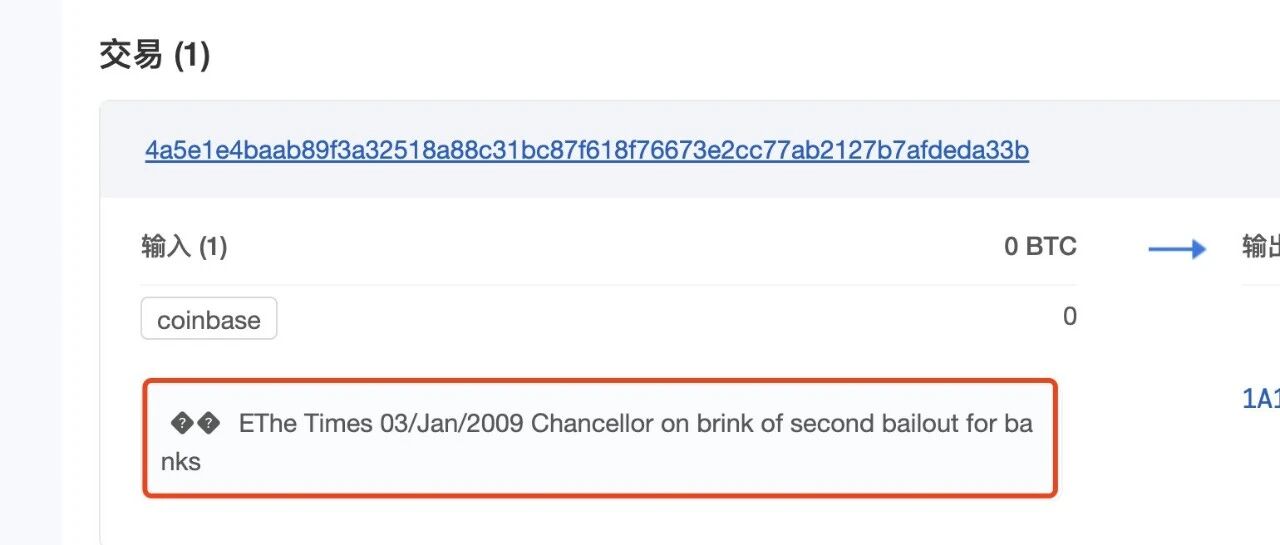Click the partially visible 输出 outputs label
The image size is (1280, 545).
coord(1260,247)
